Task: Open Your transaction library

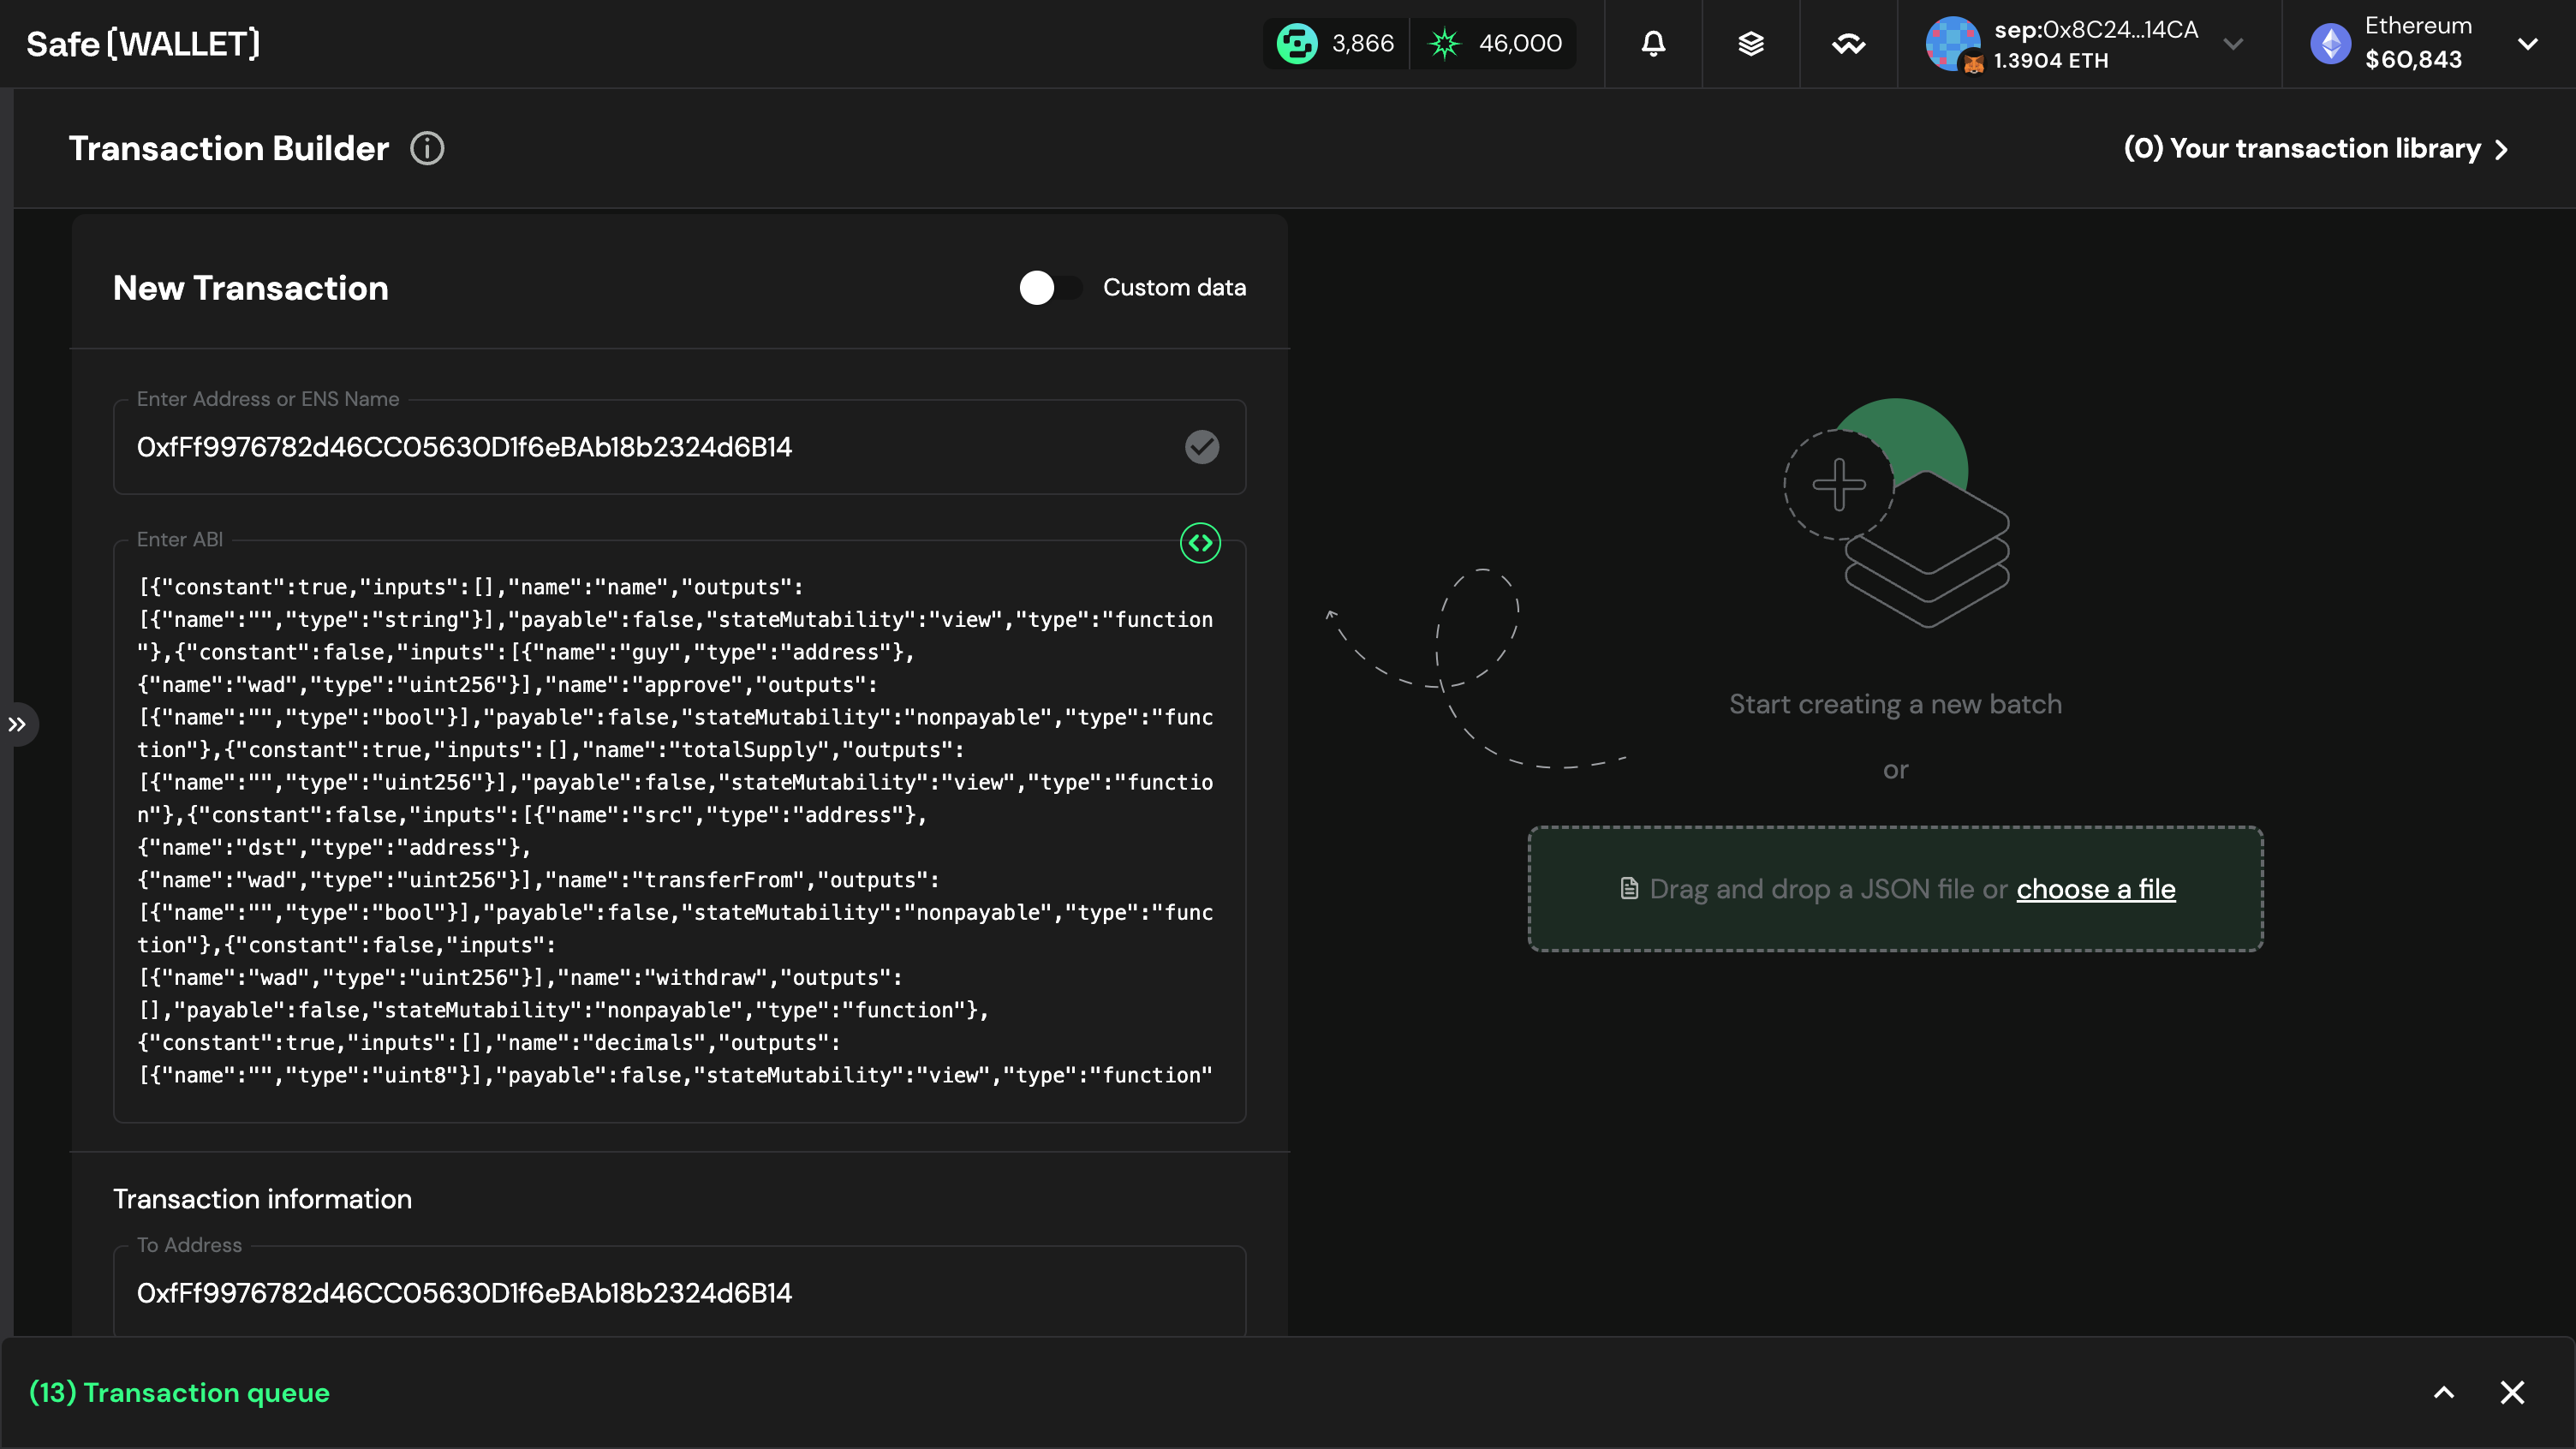Action: (2316, 149)
